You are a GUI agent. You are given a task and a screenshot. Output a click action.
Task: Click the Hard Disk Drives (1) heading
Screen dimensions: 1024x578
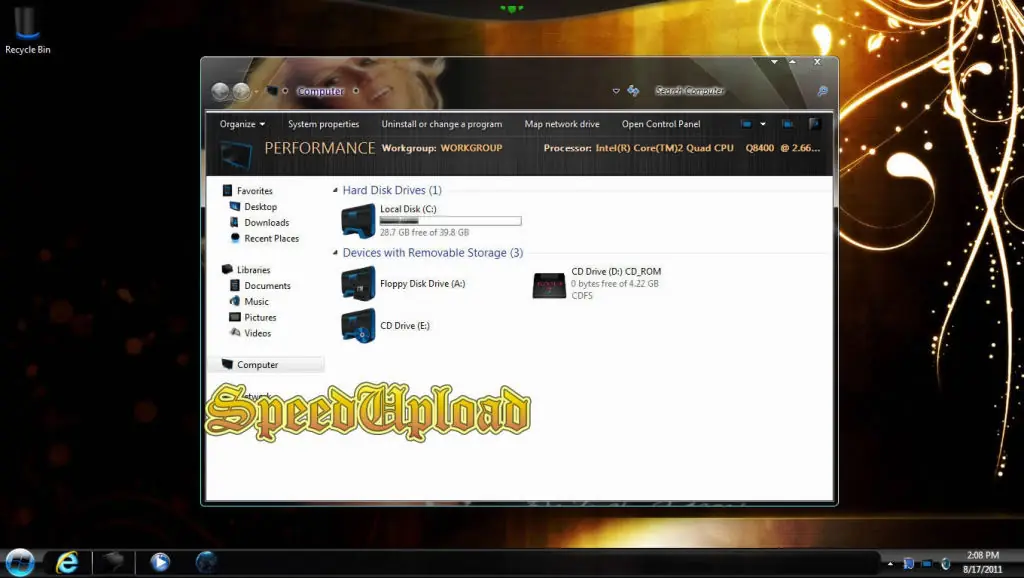[x=392, y=190]
